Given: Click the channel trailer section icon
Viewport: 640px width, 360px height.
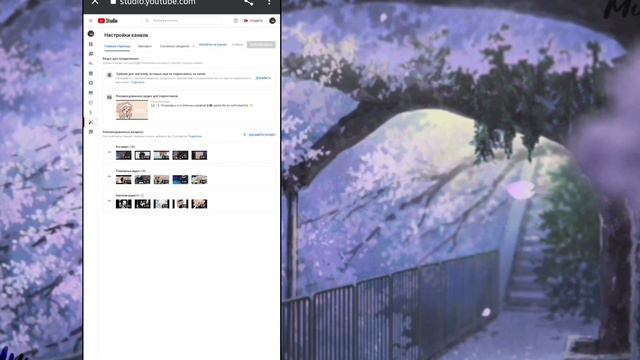Looking at the screenshot, I should point(109,75).
